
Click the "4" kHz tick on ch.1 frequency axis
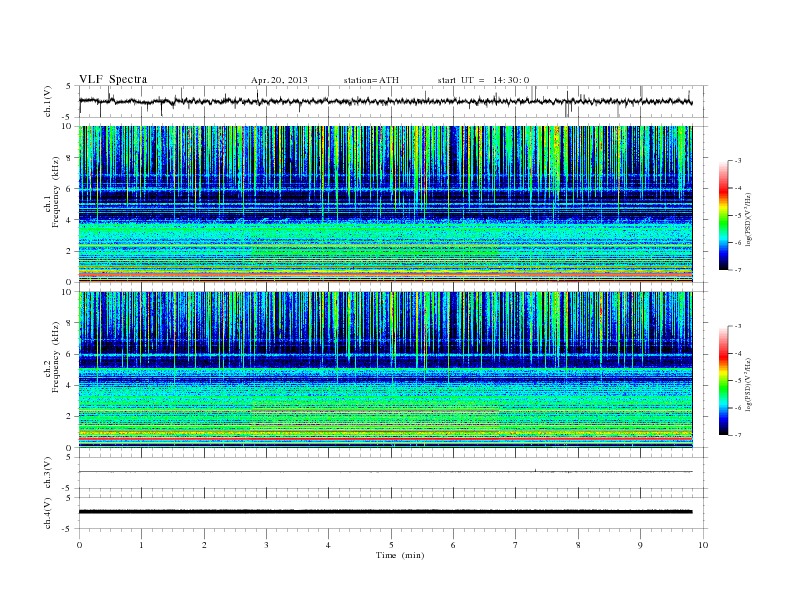(69, 220)
